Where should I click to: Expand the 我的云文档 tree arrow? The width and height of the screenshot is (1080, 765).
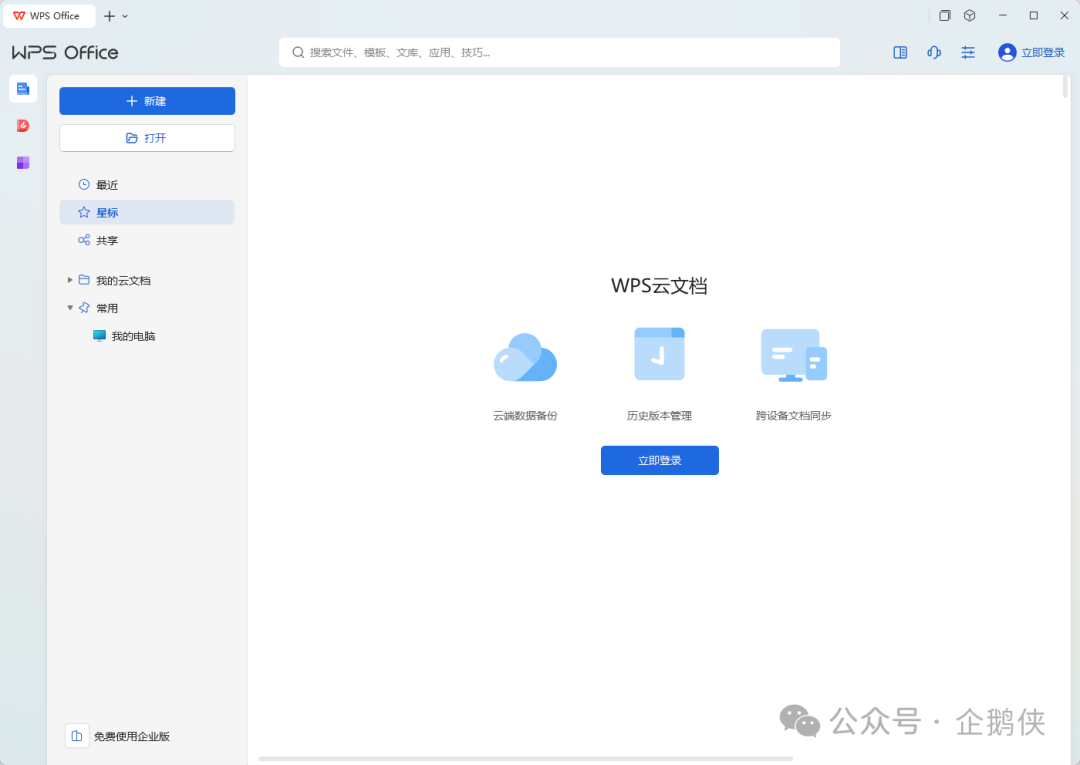(x=70, y=280)
